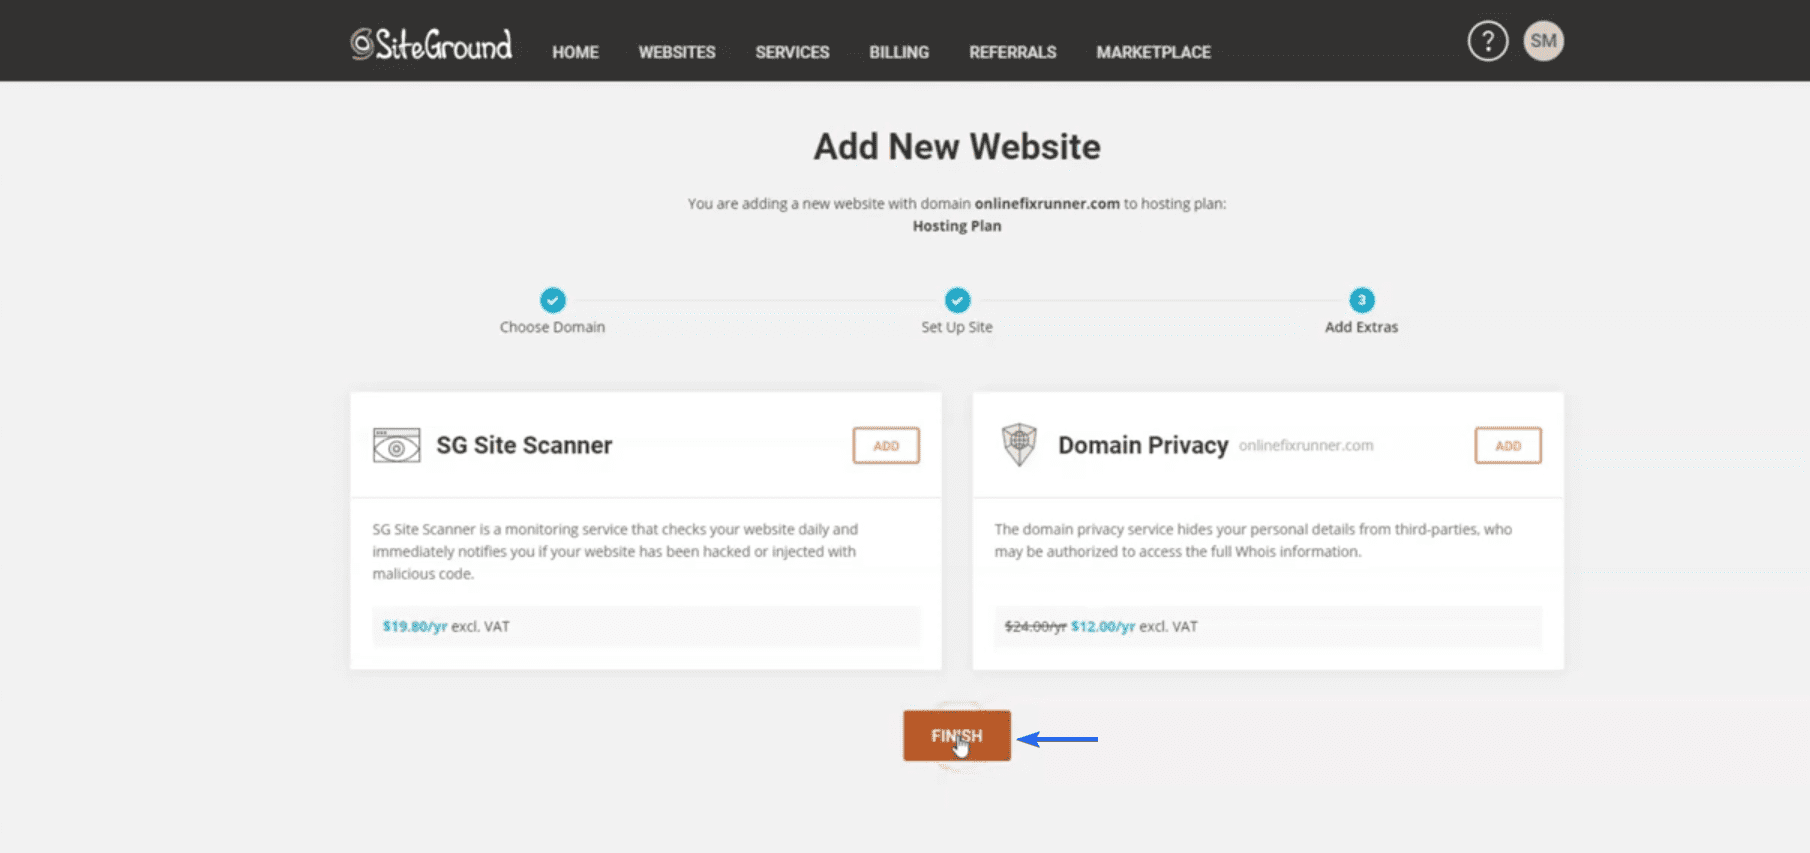Add SG Site Scanner to the order
This screenshot has width=1810, height=853.
pos(886,446)
